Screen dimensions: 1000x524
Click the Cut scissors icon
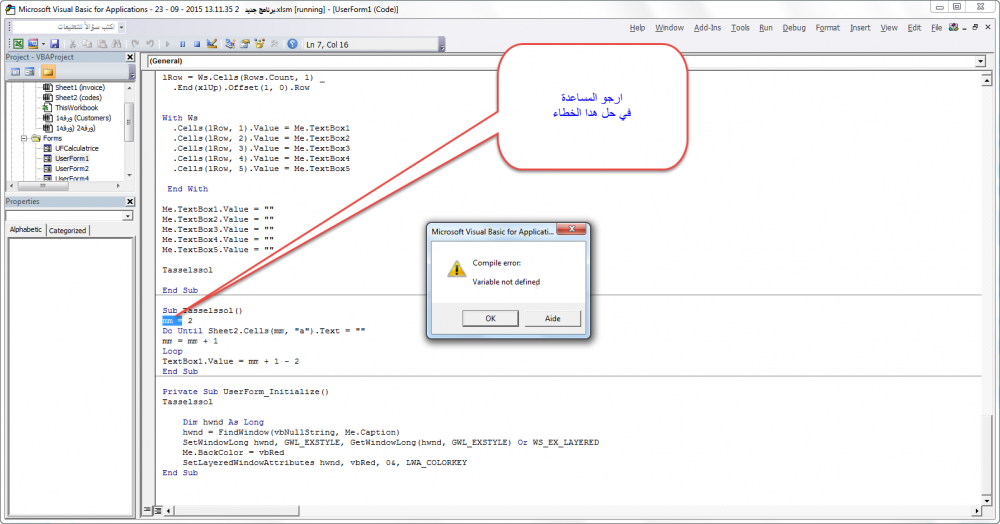click(73, 44)
